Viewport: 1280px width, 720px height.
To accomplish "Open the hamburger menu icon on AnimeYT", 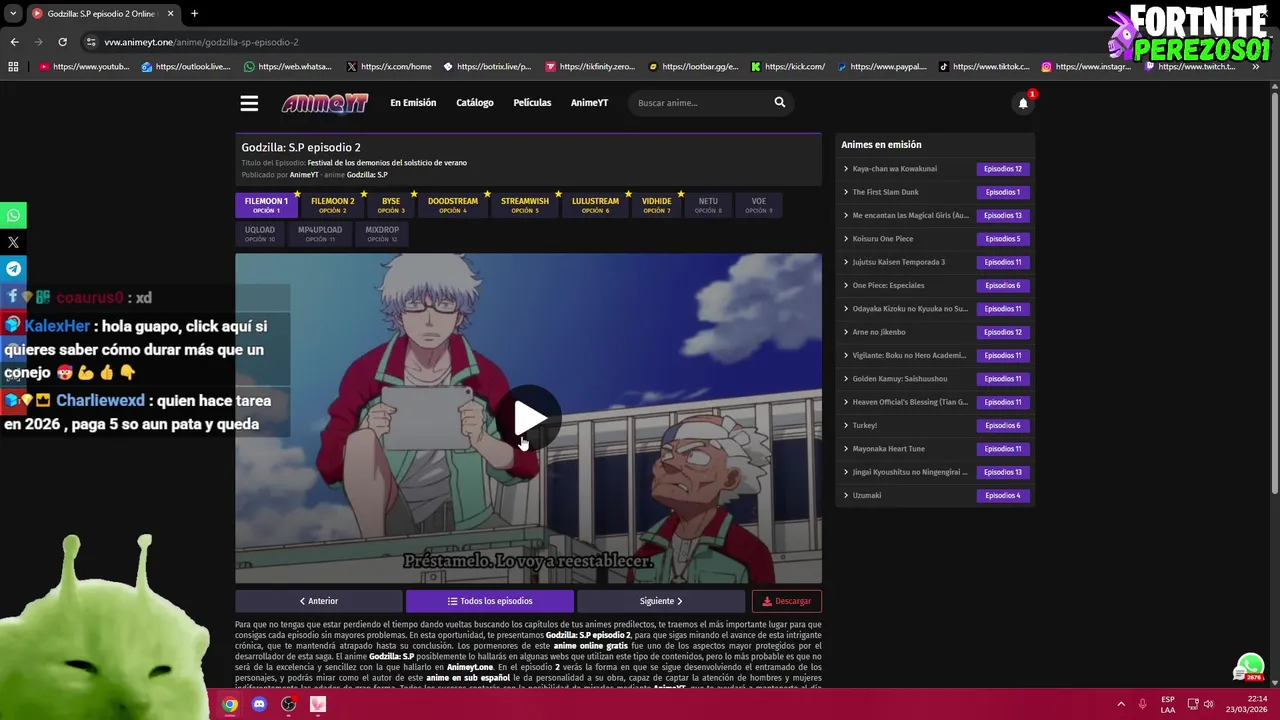I will [249, 103].
